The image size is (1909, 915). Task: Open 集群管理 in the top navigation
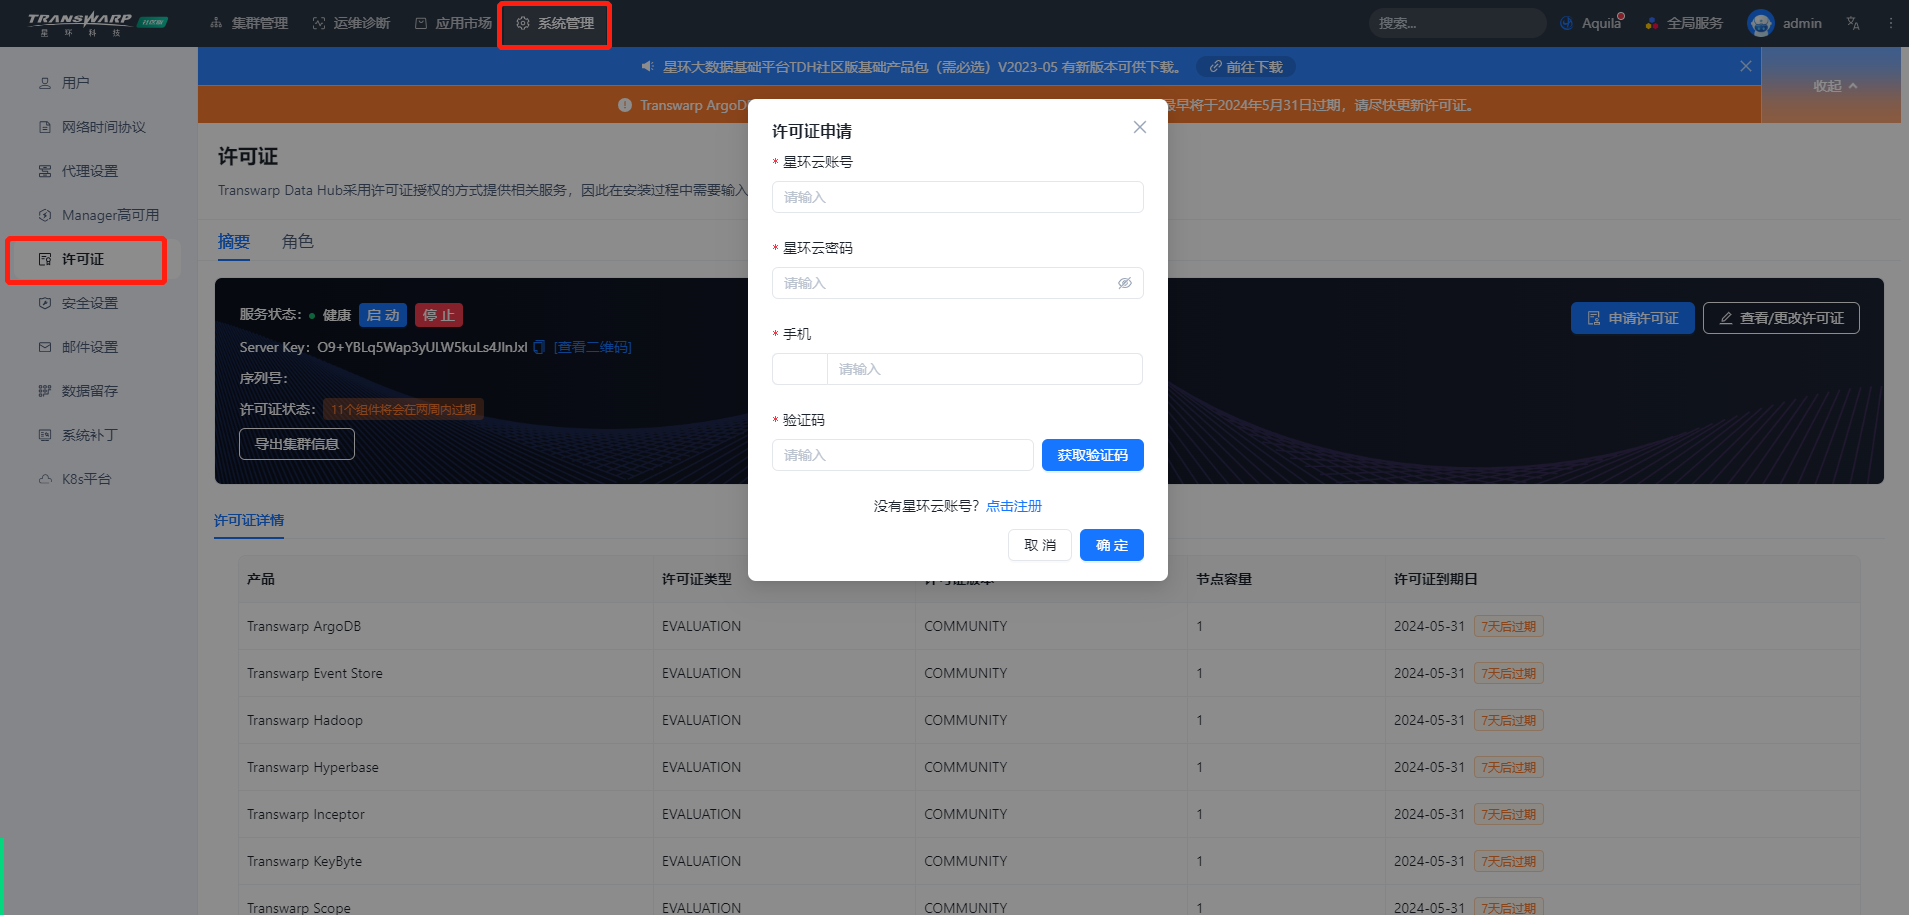249,23
